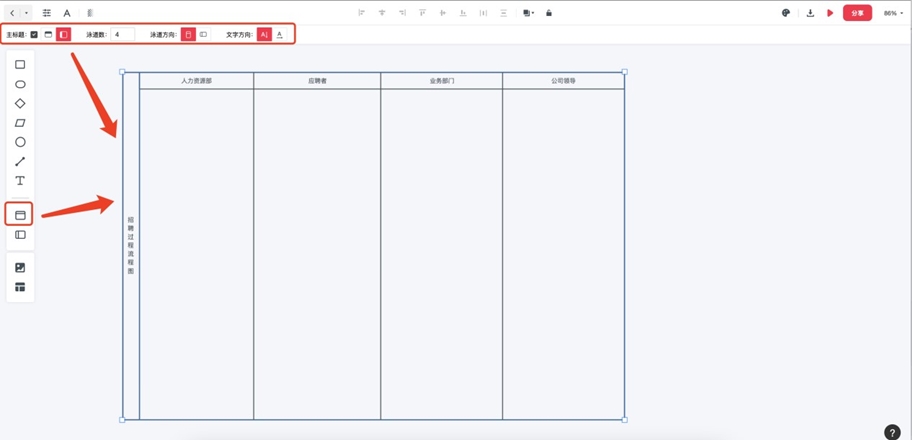Select the diamond shape tool
This screenshot has height=440, width=912.
coord(20,104)
